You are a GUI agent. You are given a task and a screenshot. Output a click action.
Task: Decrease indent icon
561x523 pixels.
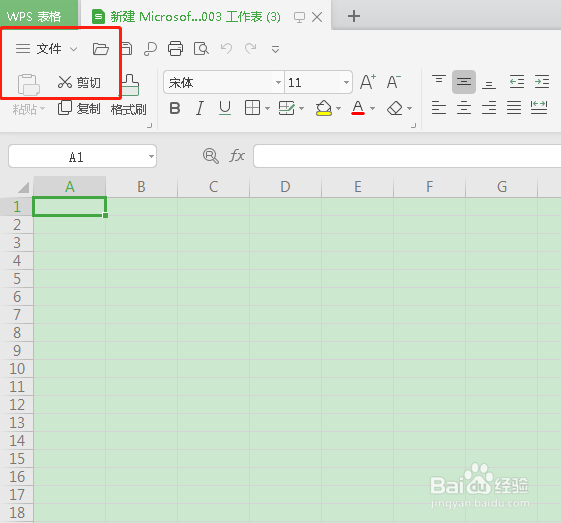(x=517, y=82)
